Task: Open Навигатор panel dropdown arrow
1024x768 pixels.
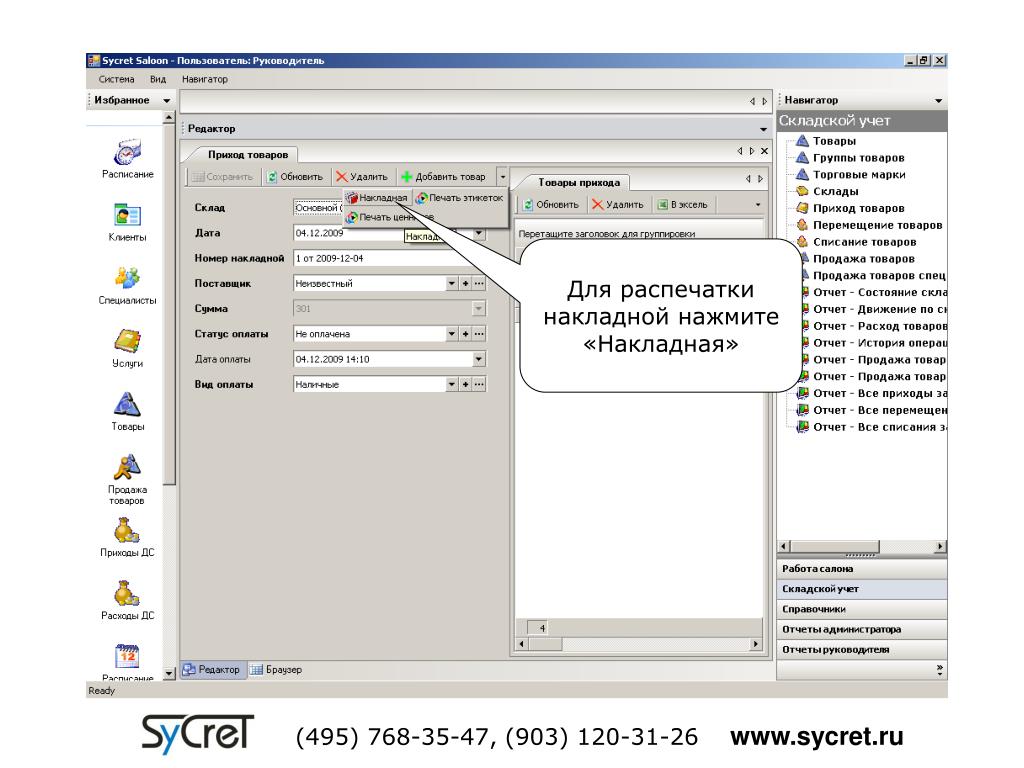Action: 938,101
